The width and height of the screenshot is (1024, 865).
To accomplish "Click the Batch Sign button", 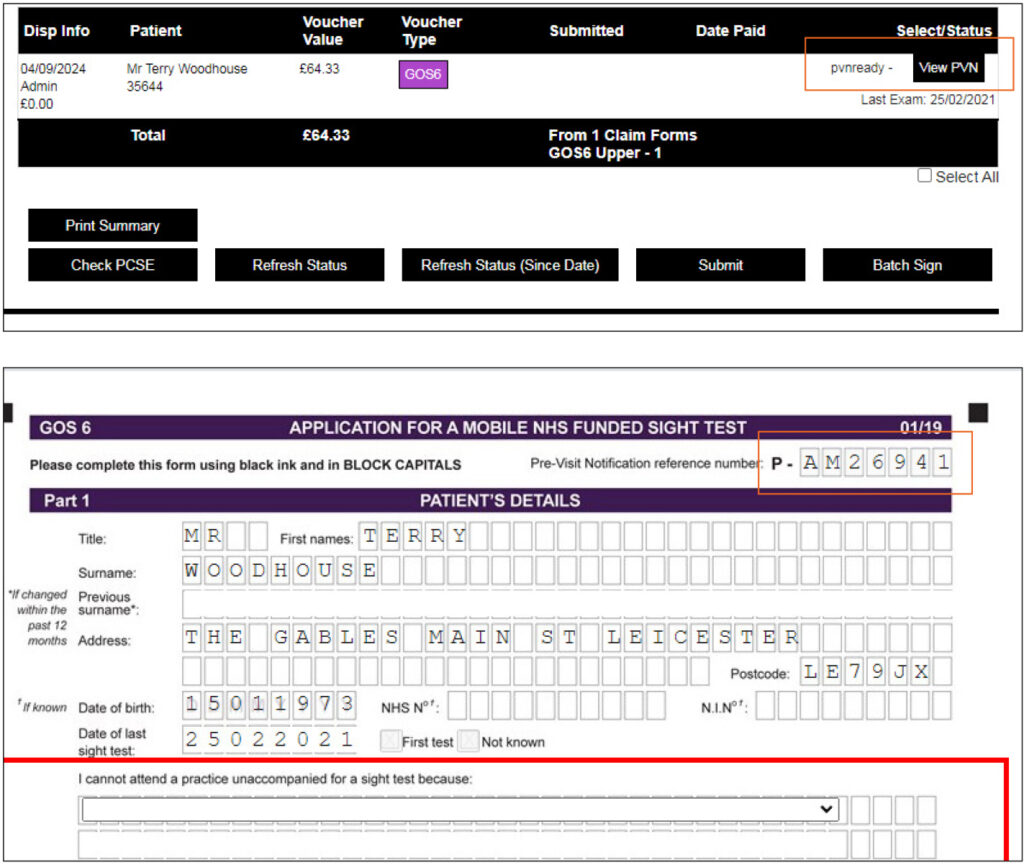I will pyautogui.click(x=907, y=265).
